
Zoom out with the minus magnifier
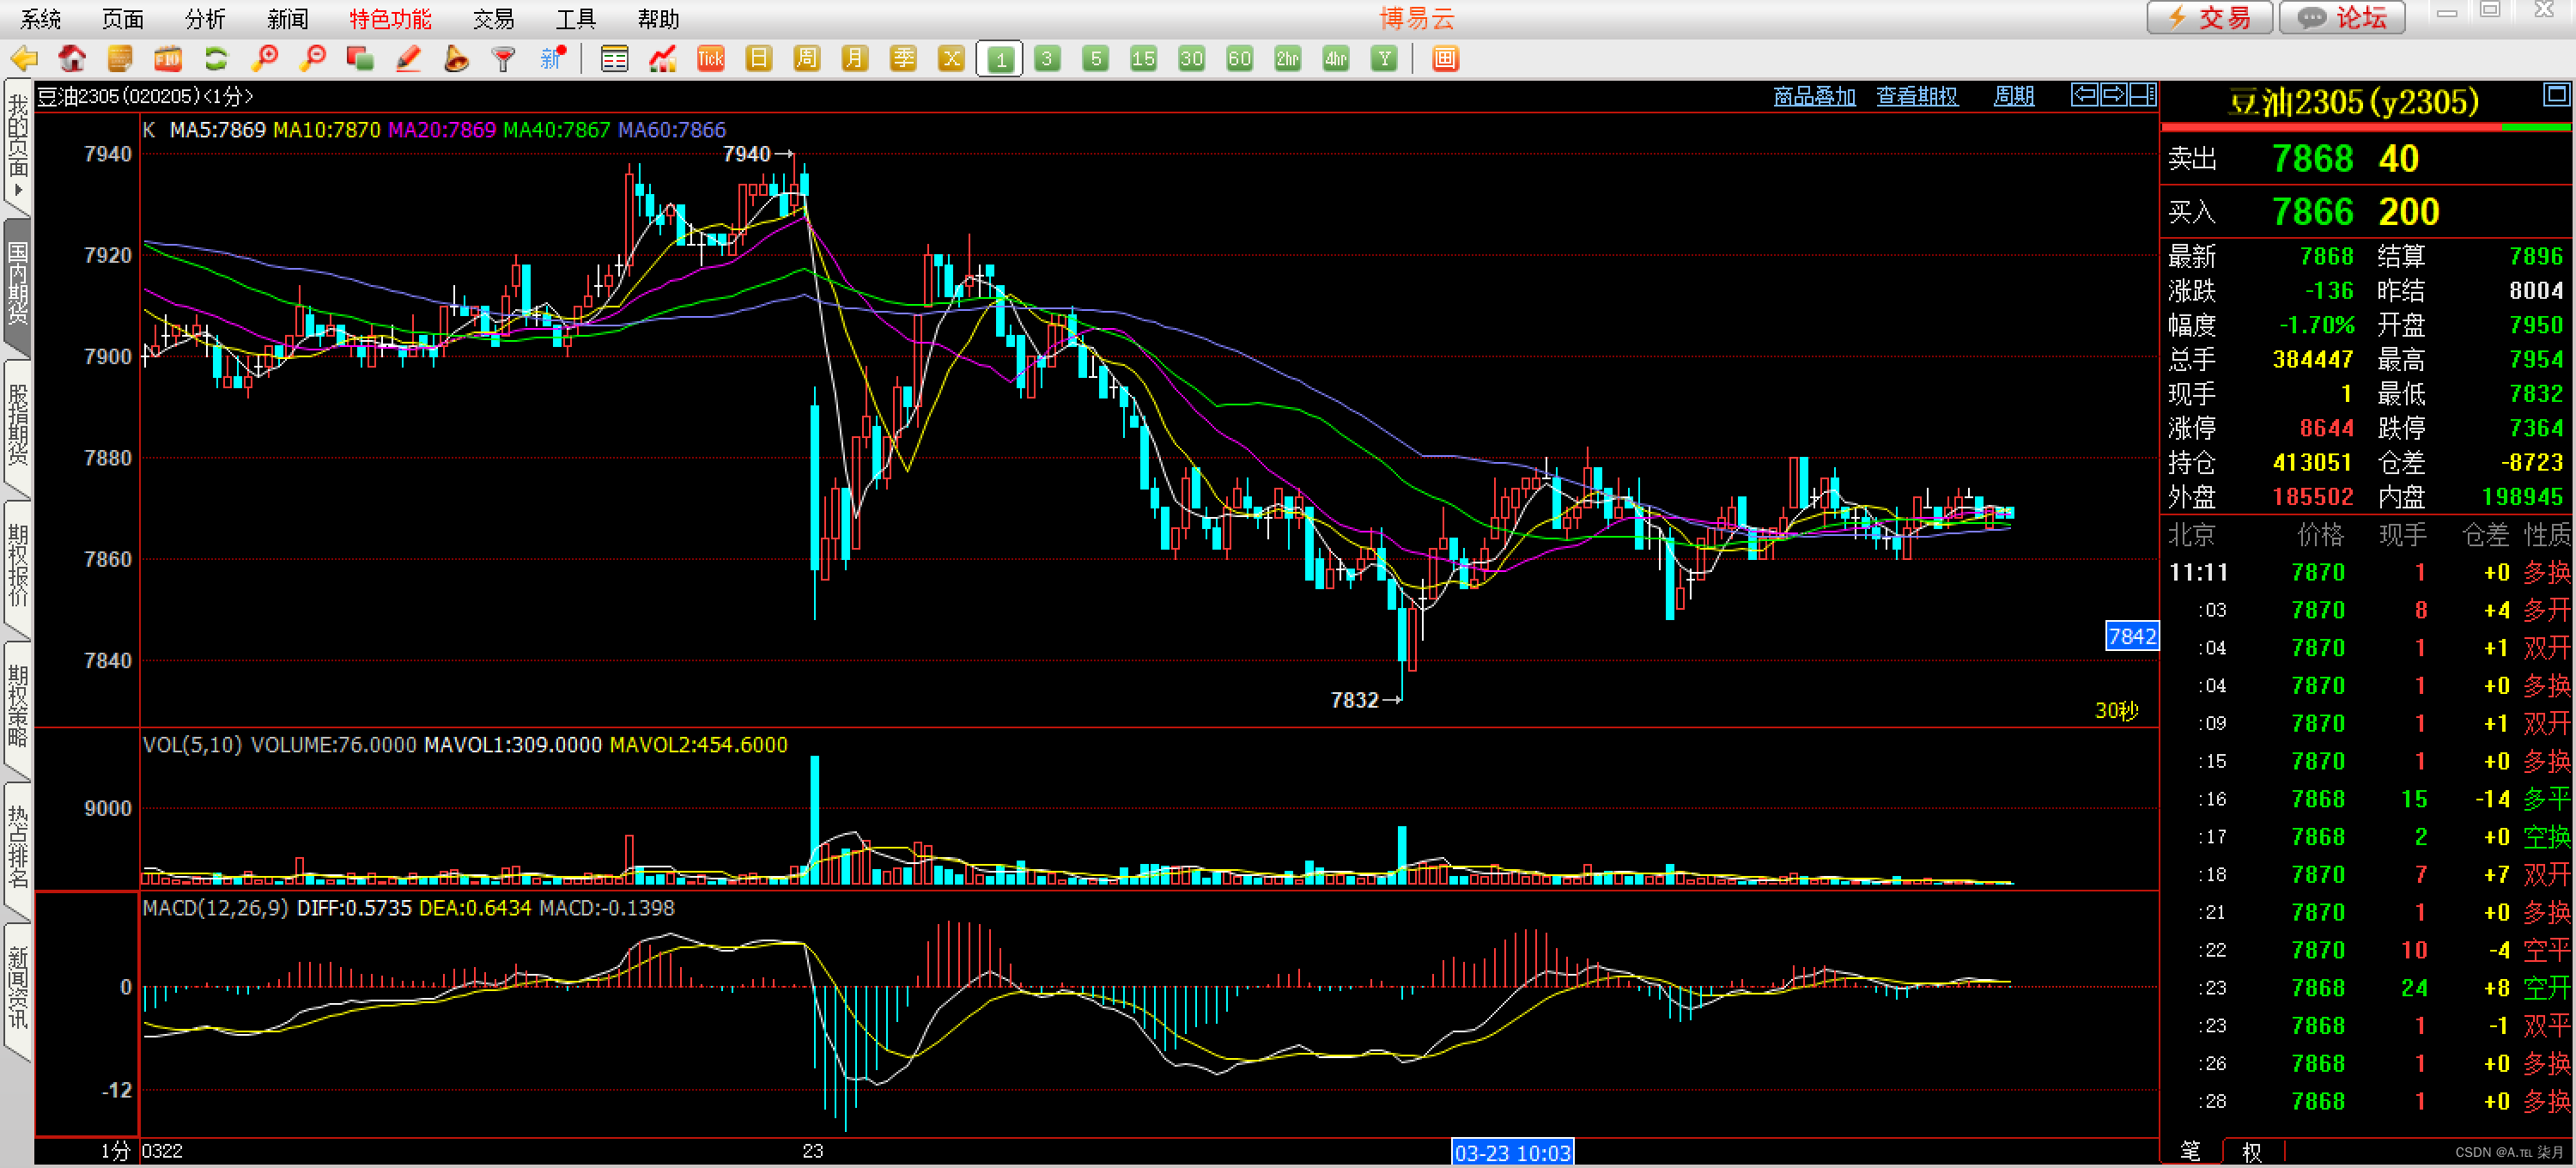(x=313, y=59)
